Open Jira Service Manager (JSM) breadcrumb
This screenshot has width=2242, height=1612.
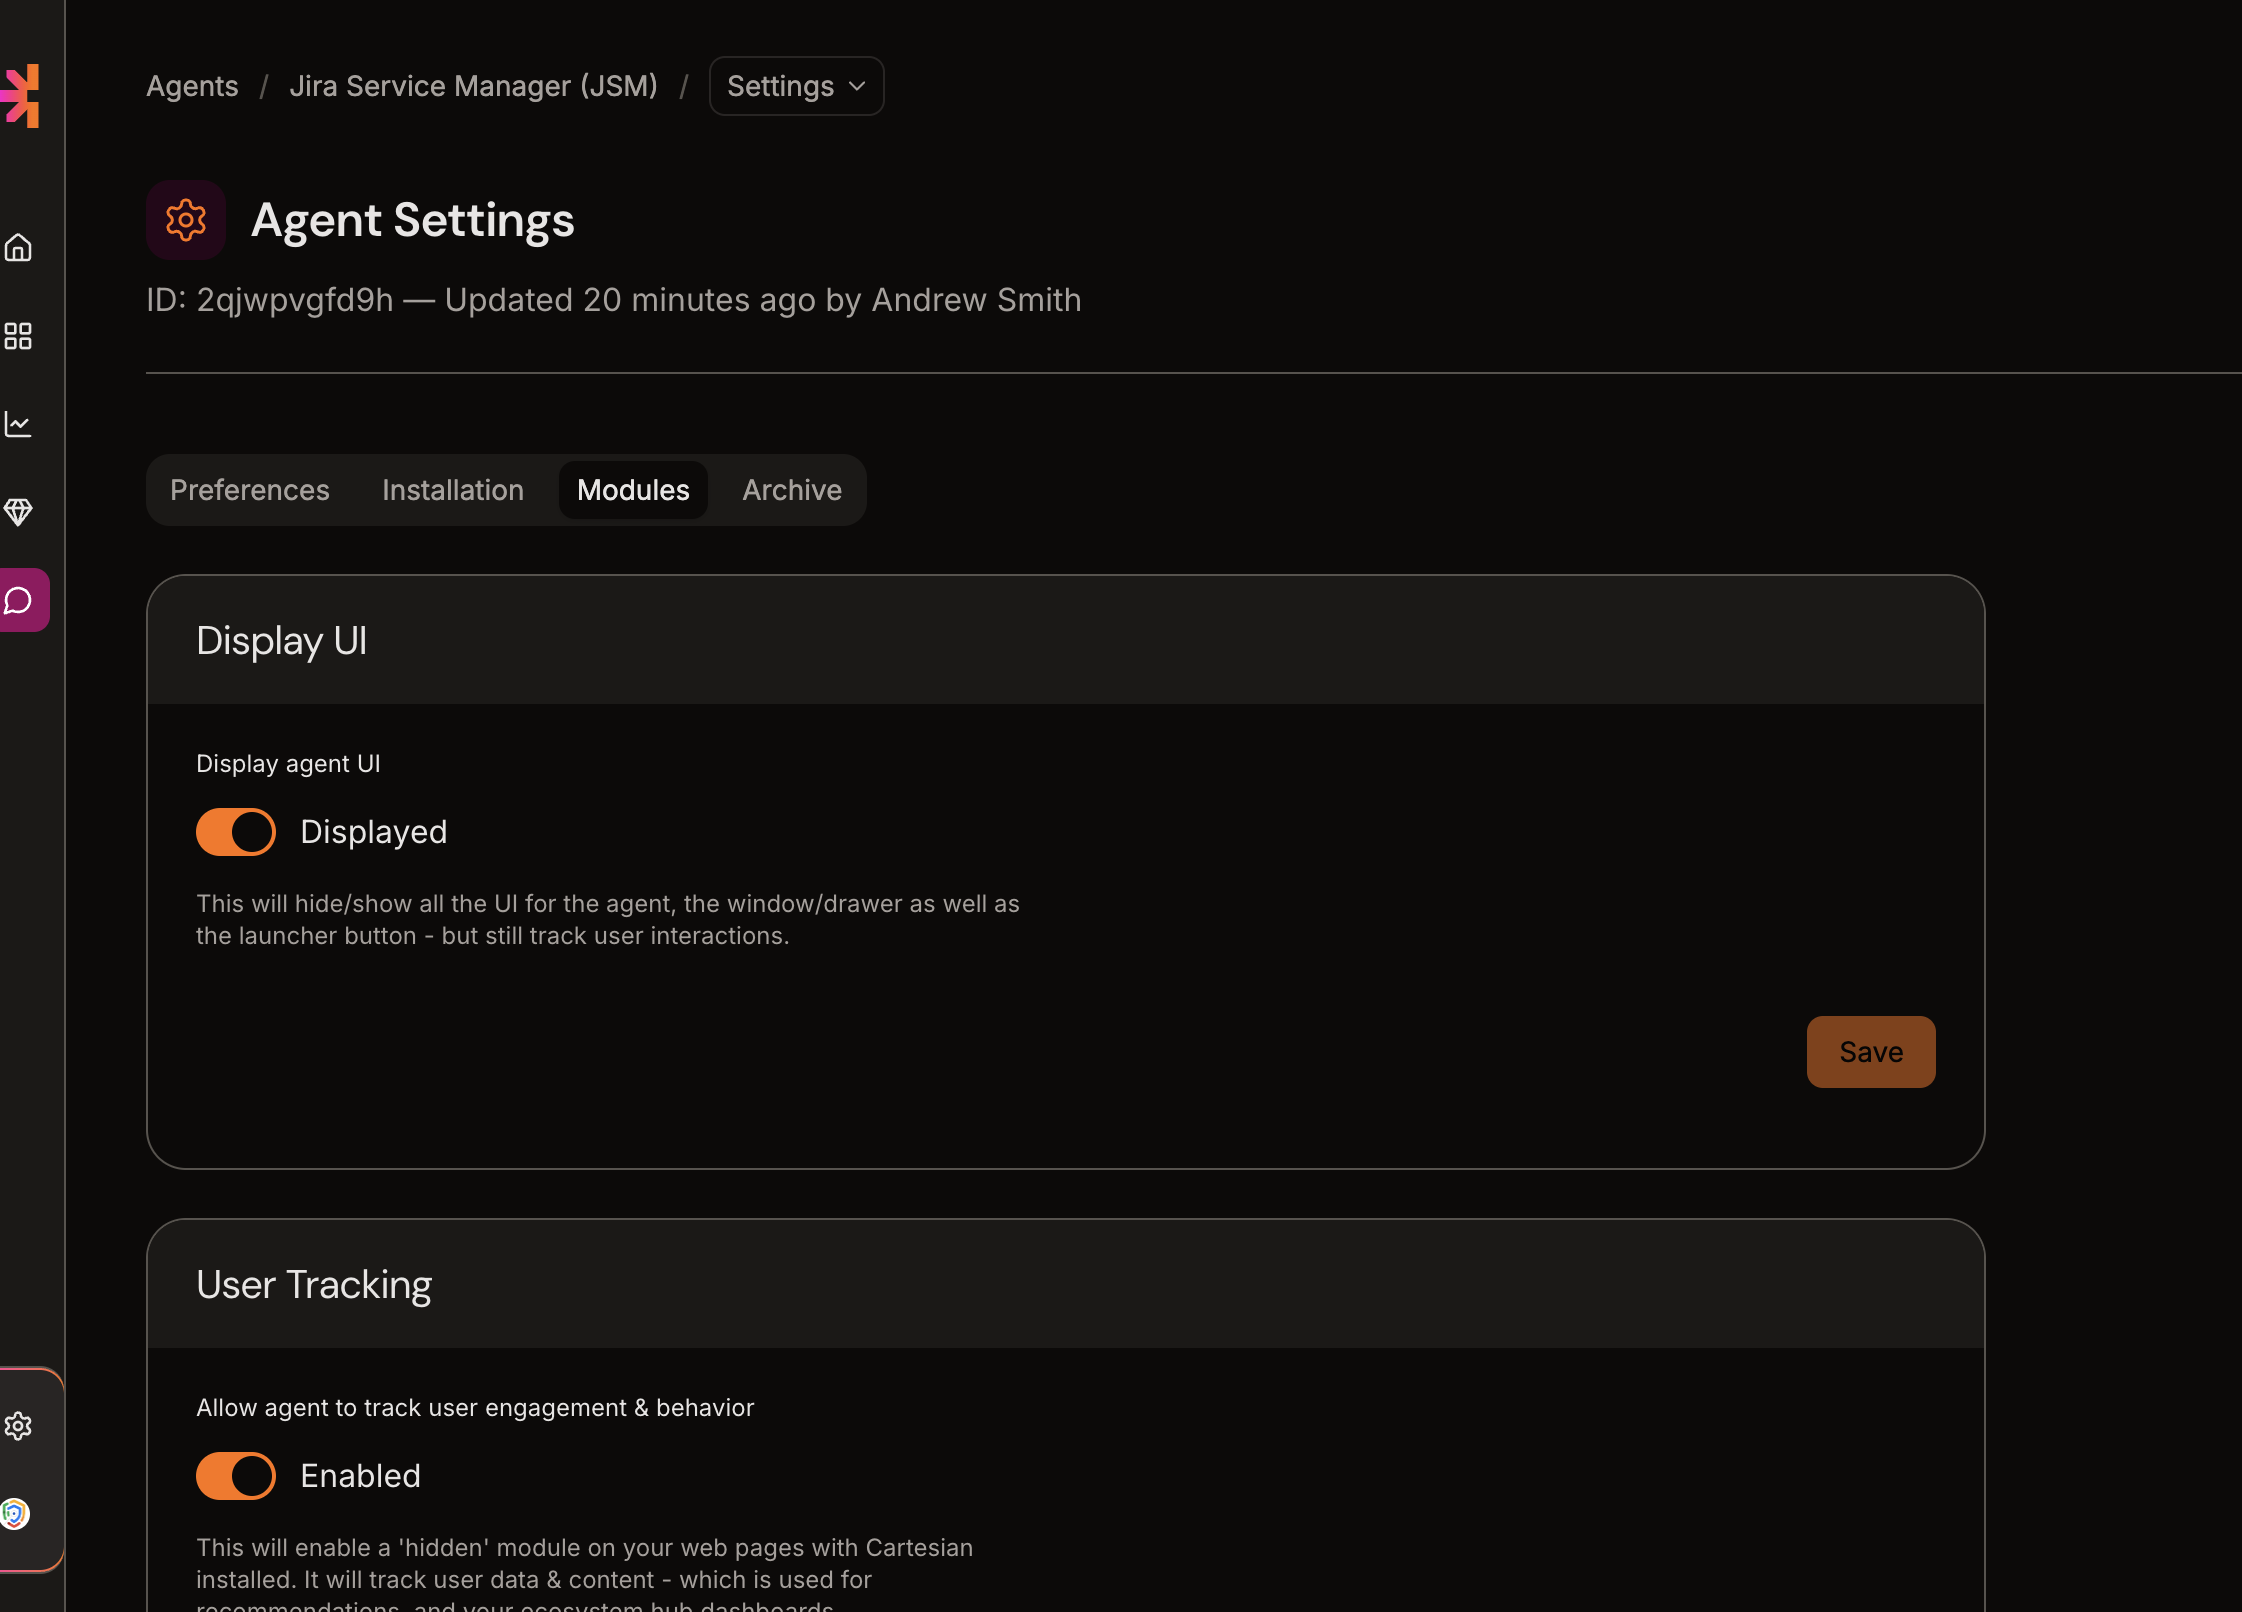(473, 86)
